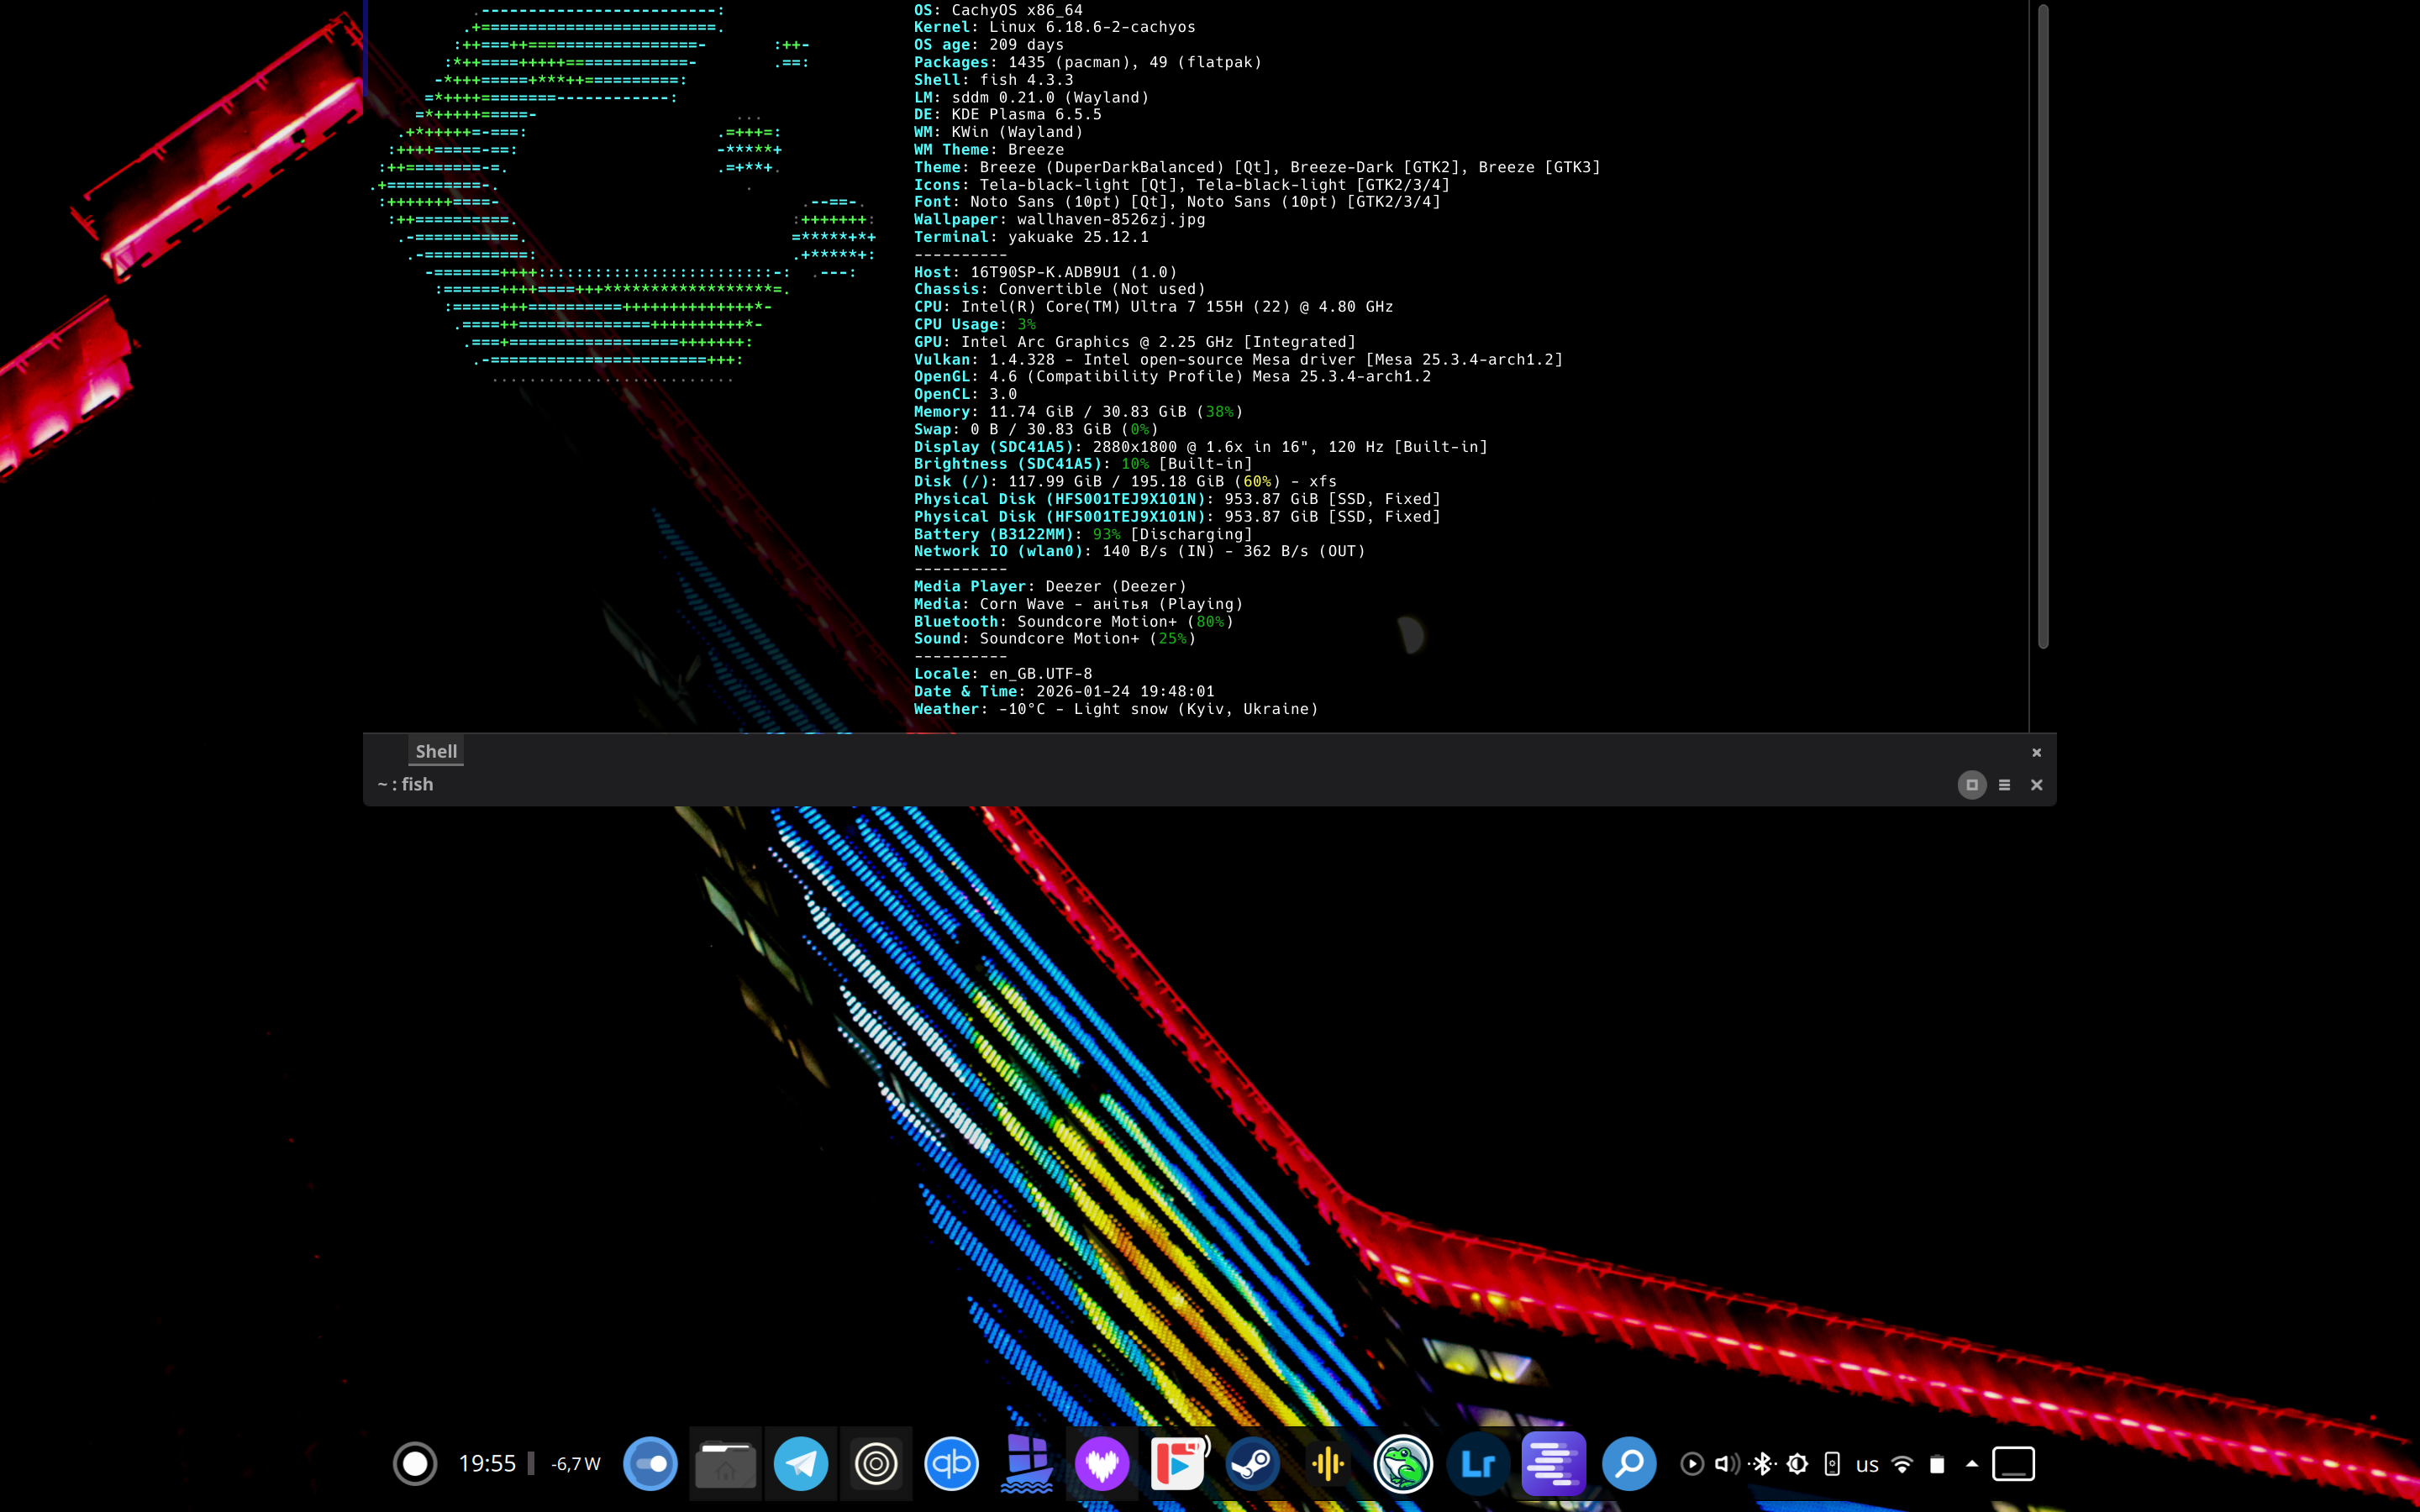This screenshot has height=1512, width=2420.
Task: Open the qBittorrent taskbar icon
Action: tap(951, 1464)
